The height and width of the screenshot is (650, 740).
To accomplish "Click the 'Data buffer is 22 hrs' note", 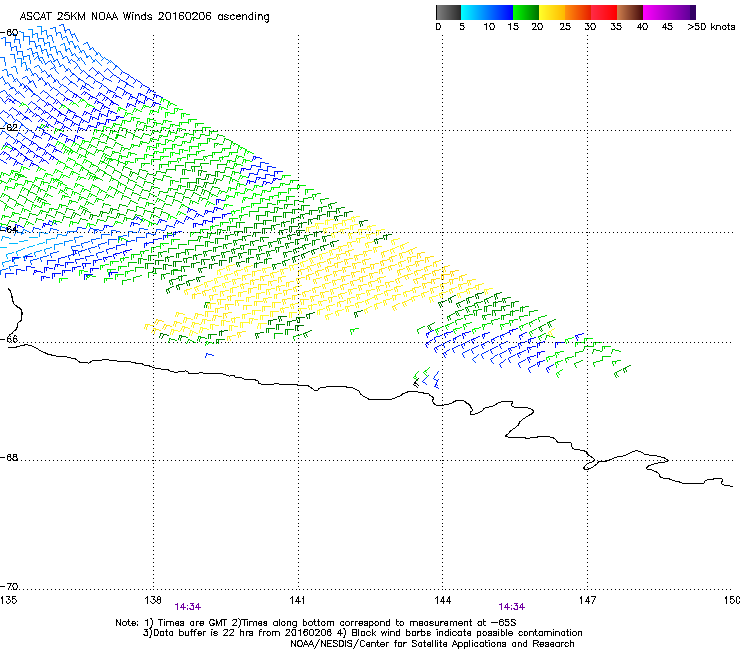I will click(x=362, y=633).
